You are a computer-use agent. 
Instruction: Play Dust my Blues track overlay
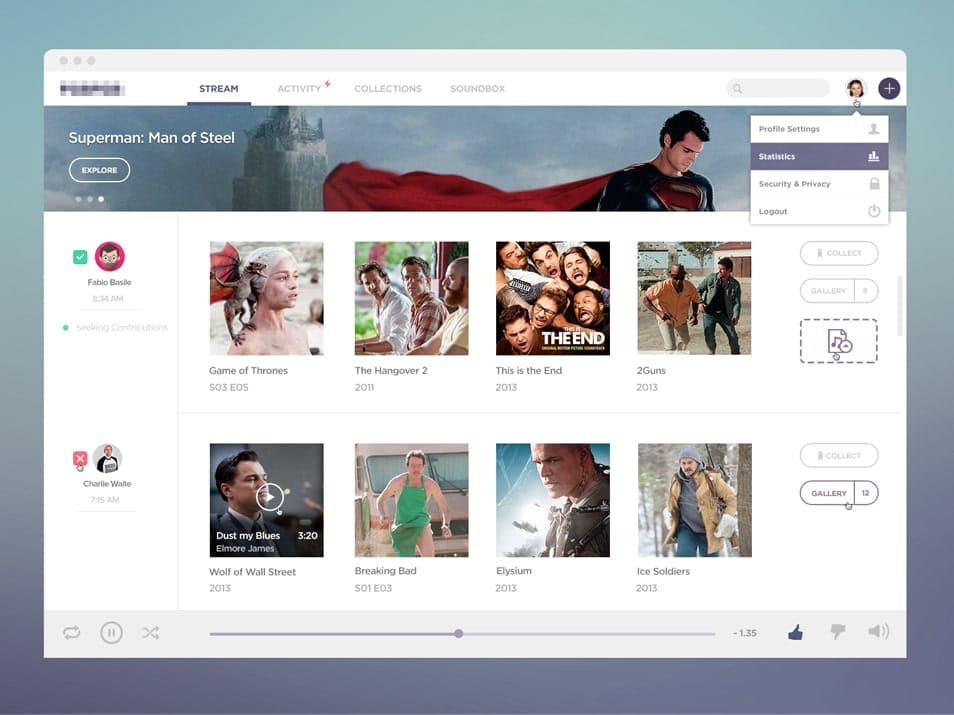point(268,496)
